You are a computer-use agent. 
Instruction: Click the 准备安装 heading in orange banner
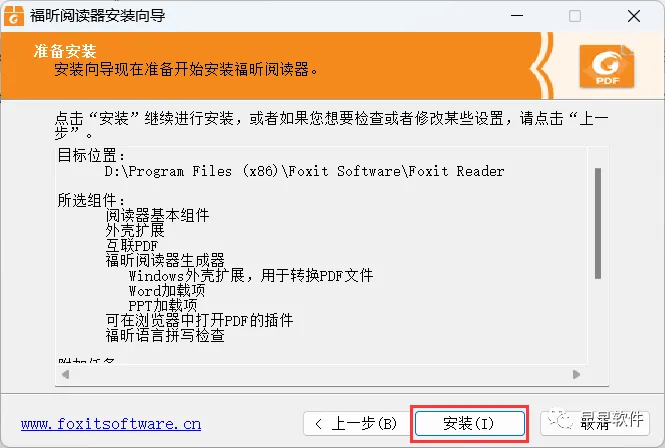pyautogui.click(x=65, y=51)
